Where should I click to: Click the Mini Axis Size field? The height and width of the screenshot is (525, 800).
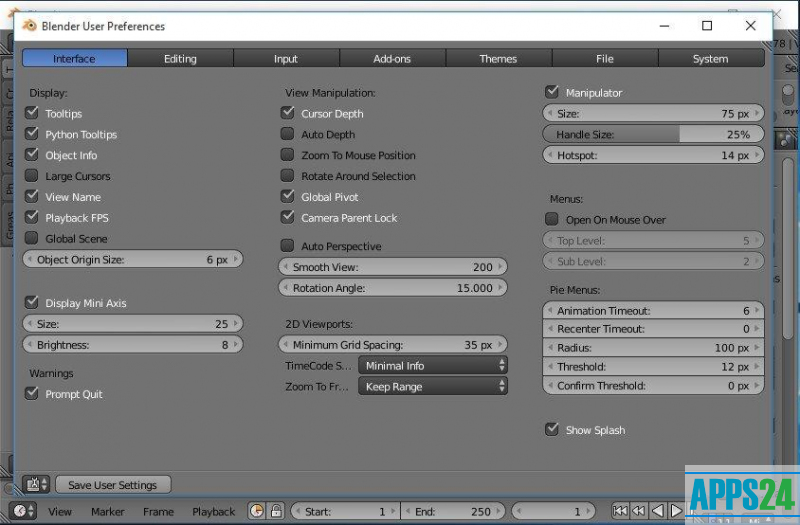click(x=133, y=323)
